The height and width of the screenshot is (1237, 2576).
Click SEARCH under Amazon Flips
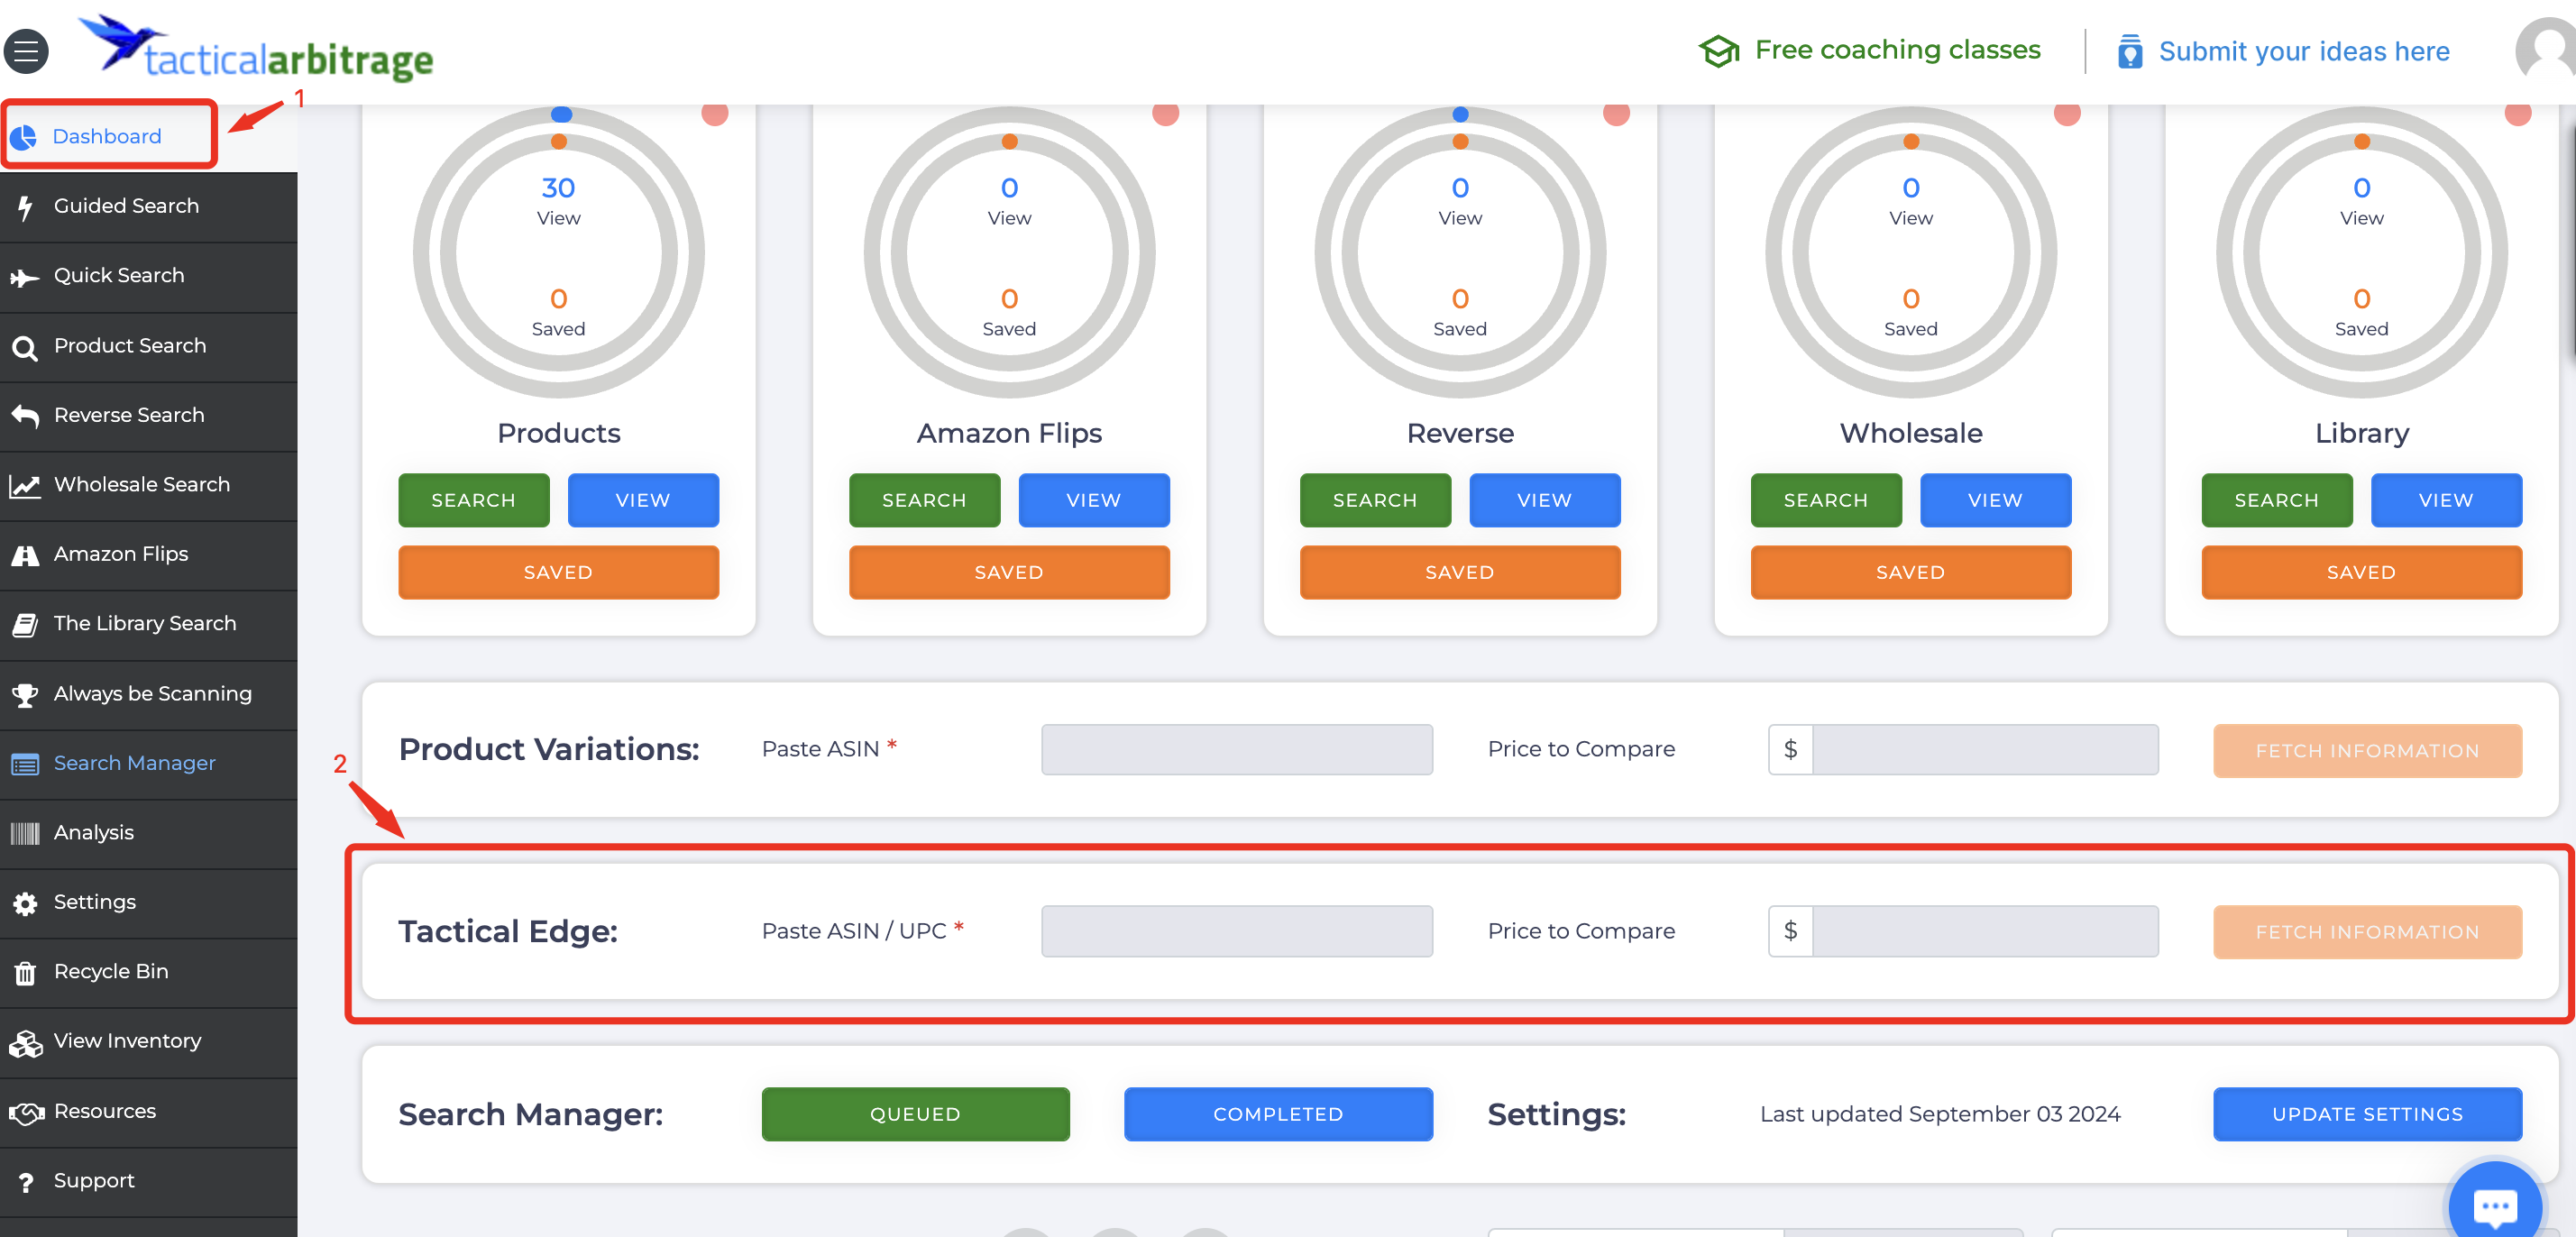click(925, 500)
